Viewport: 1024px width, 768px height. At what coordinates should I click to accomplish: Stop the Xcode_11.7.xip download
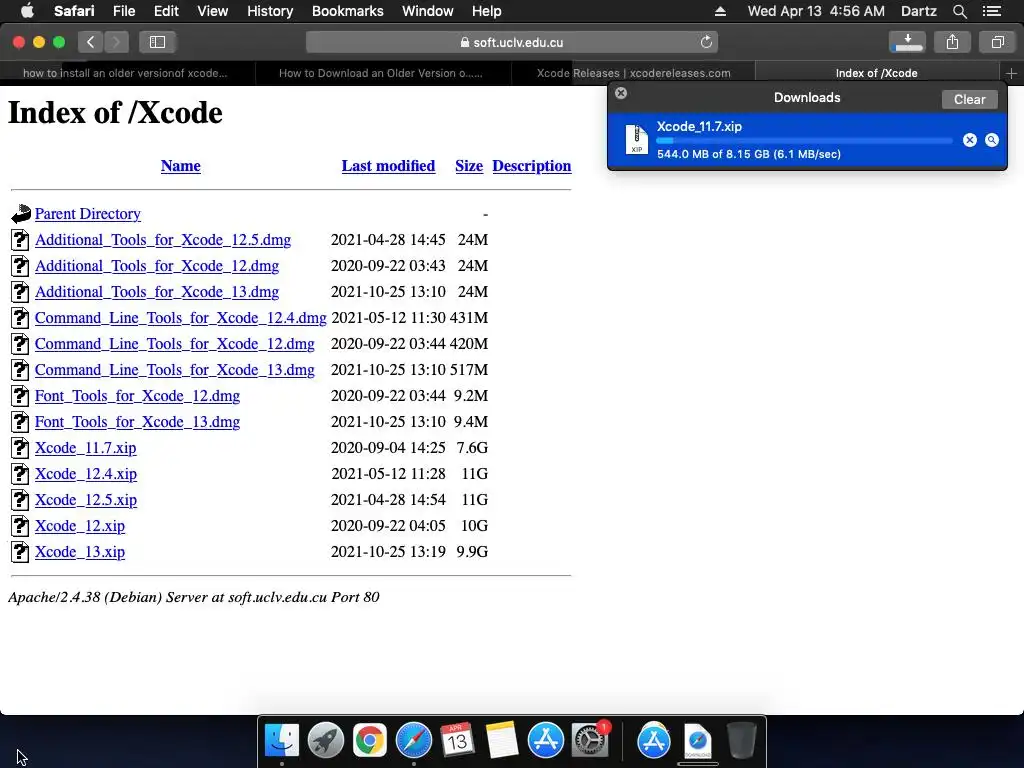click(970, 140)
